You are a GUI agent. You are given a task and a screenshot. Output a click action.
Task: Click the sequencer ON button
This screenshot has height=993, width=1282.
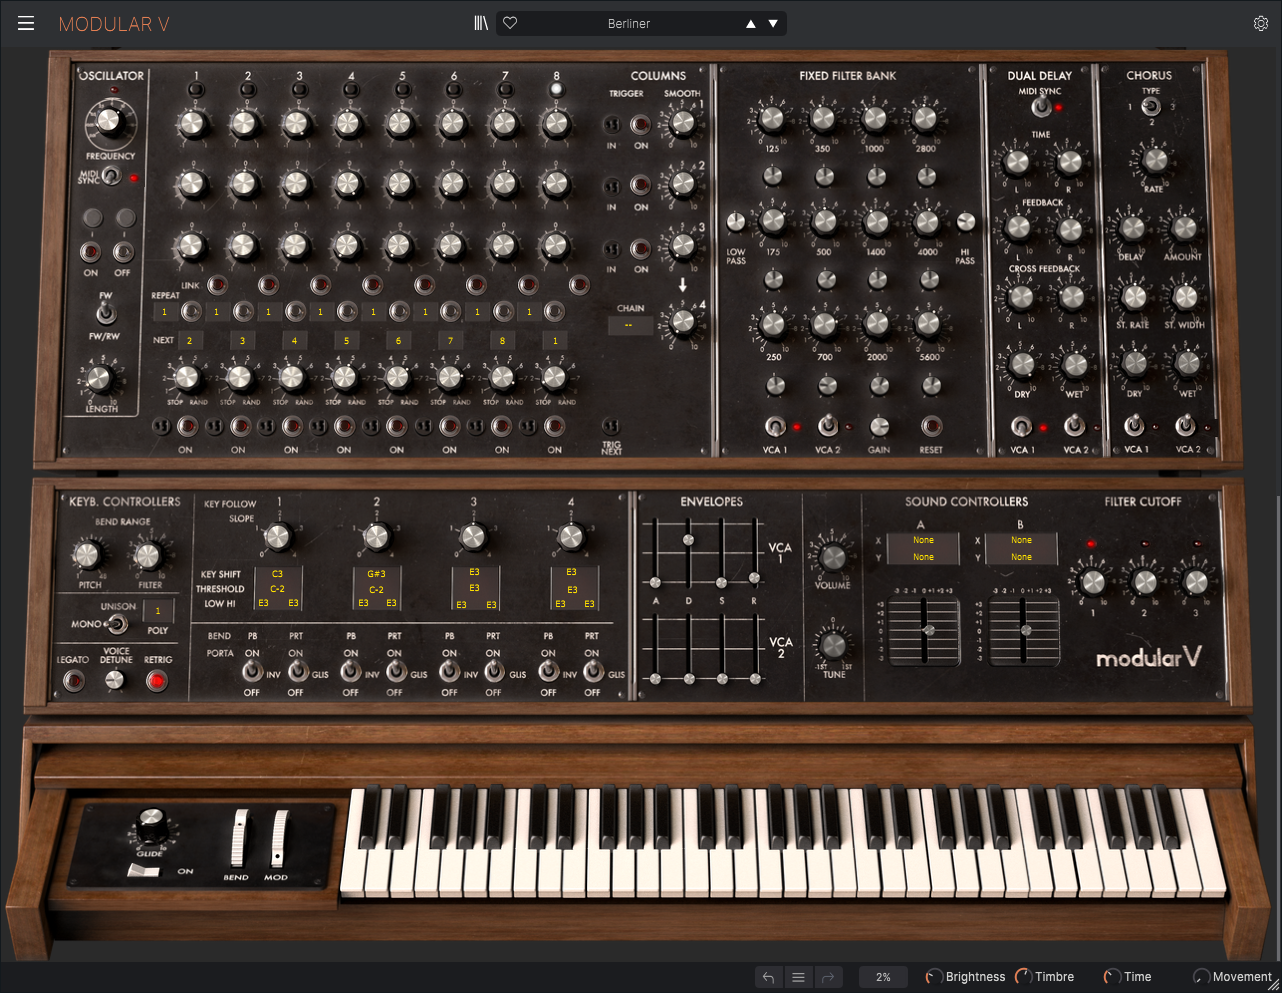click(91, 251)
